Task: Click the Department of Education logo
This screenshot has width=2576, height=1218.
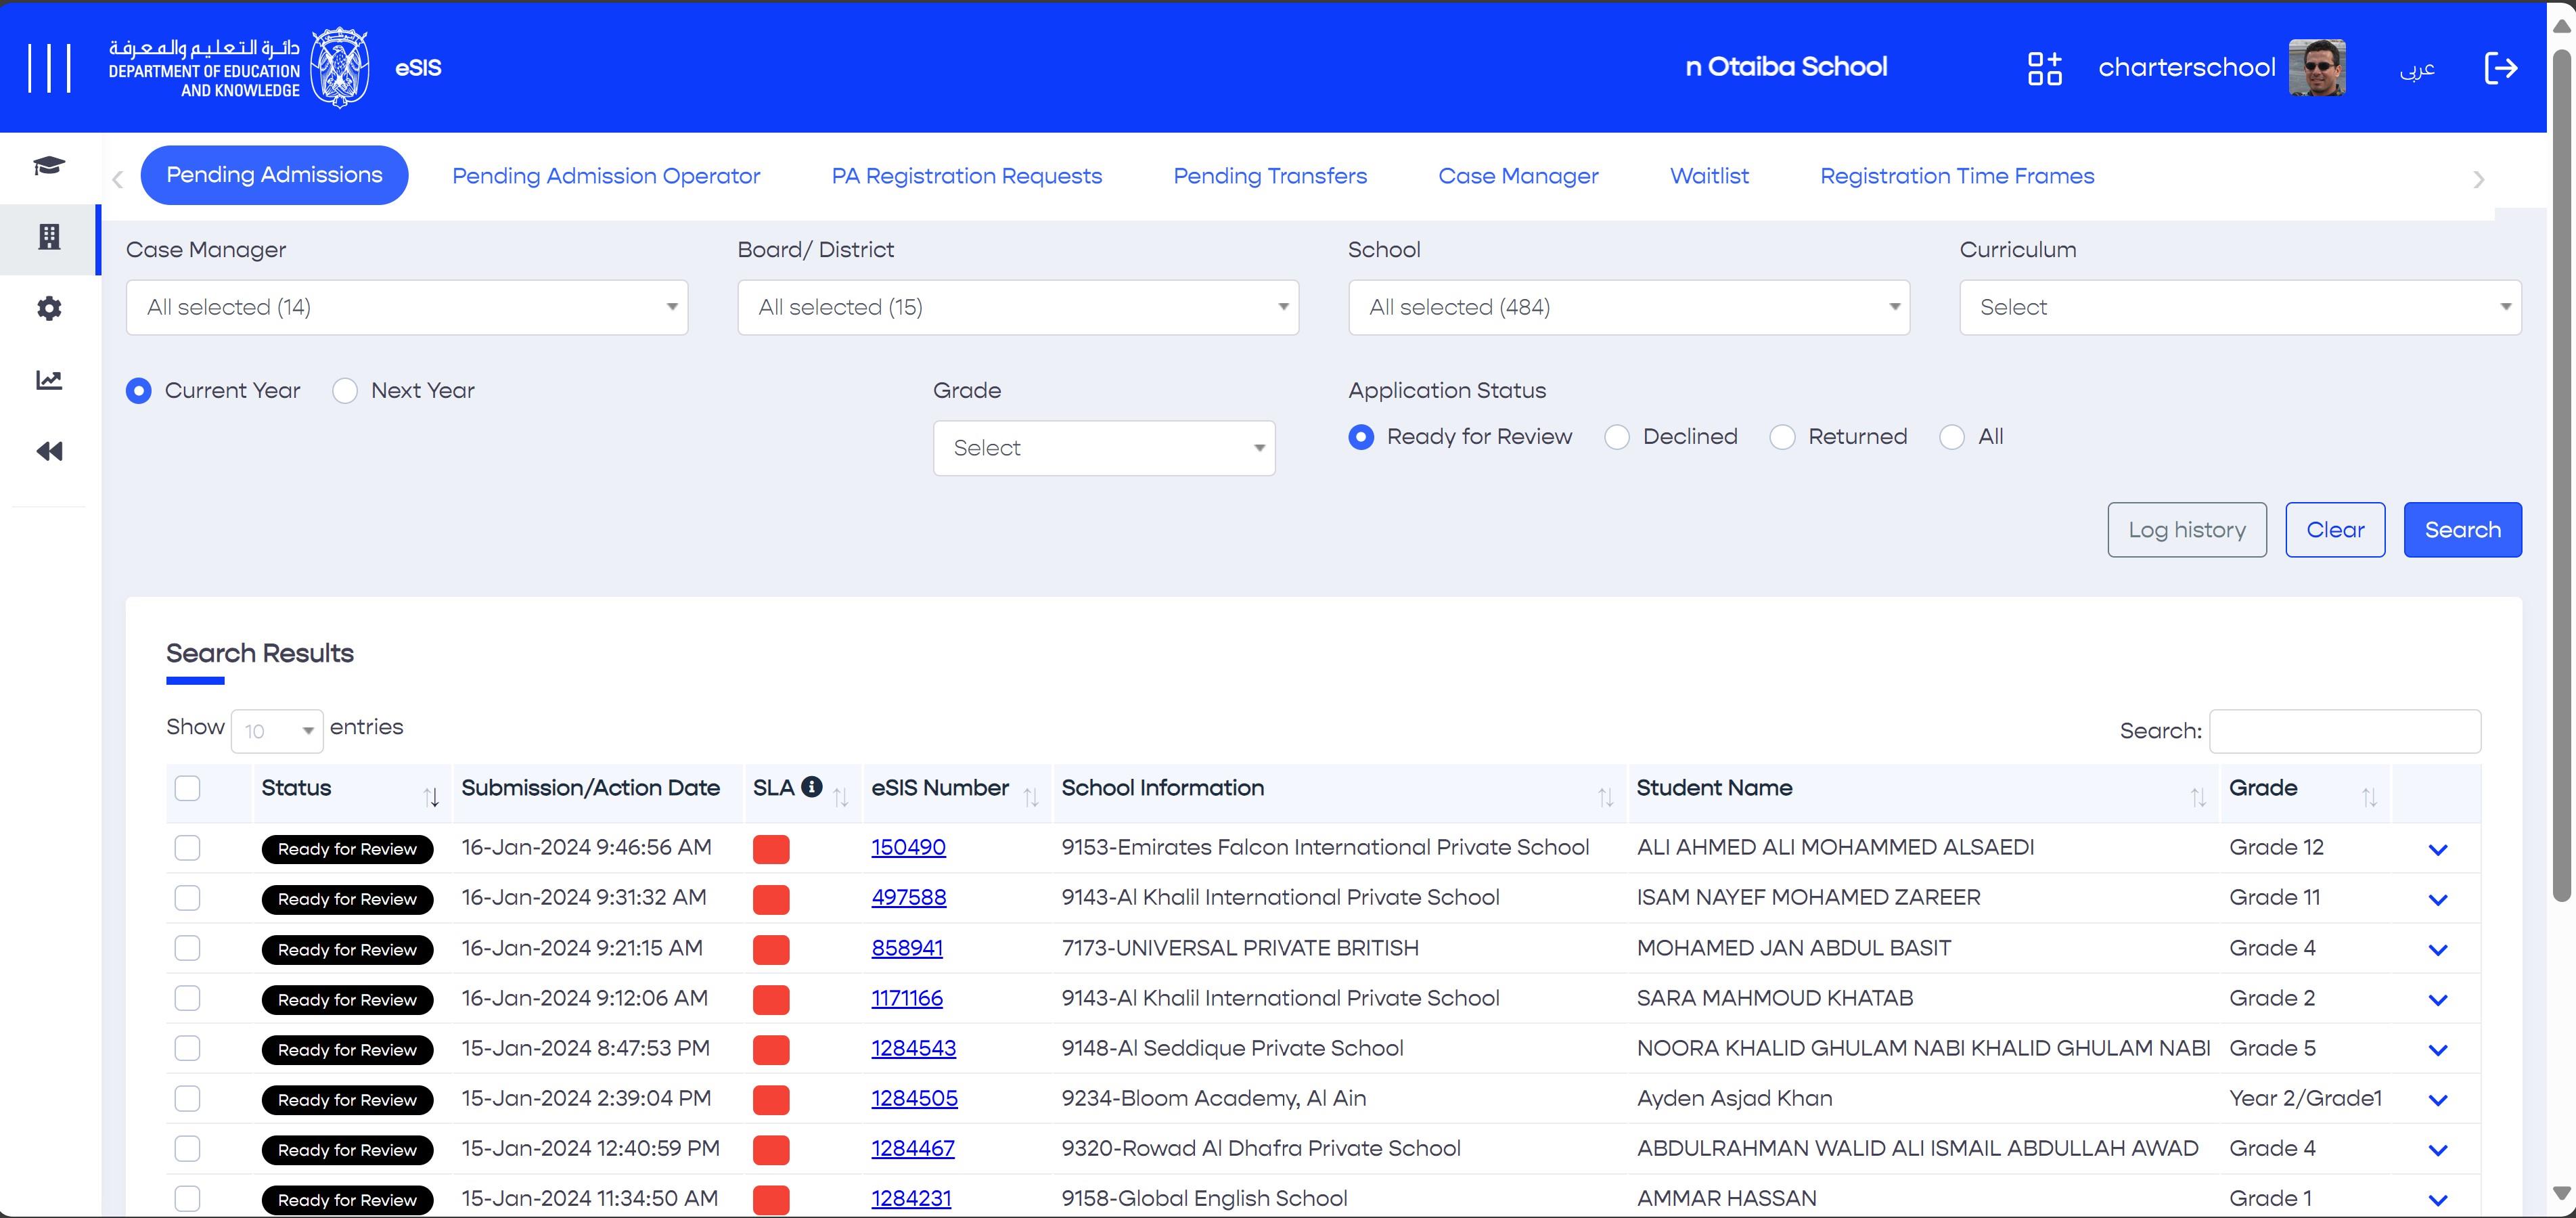Action: tap(239, 67)
